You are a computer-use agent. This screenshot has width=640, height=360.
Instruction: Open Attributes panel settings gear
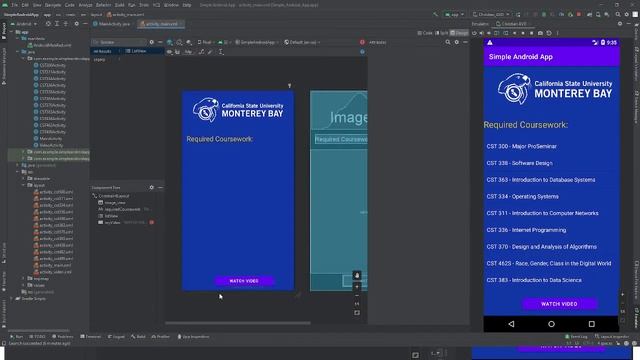pos(457,42)
